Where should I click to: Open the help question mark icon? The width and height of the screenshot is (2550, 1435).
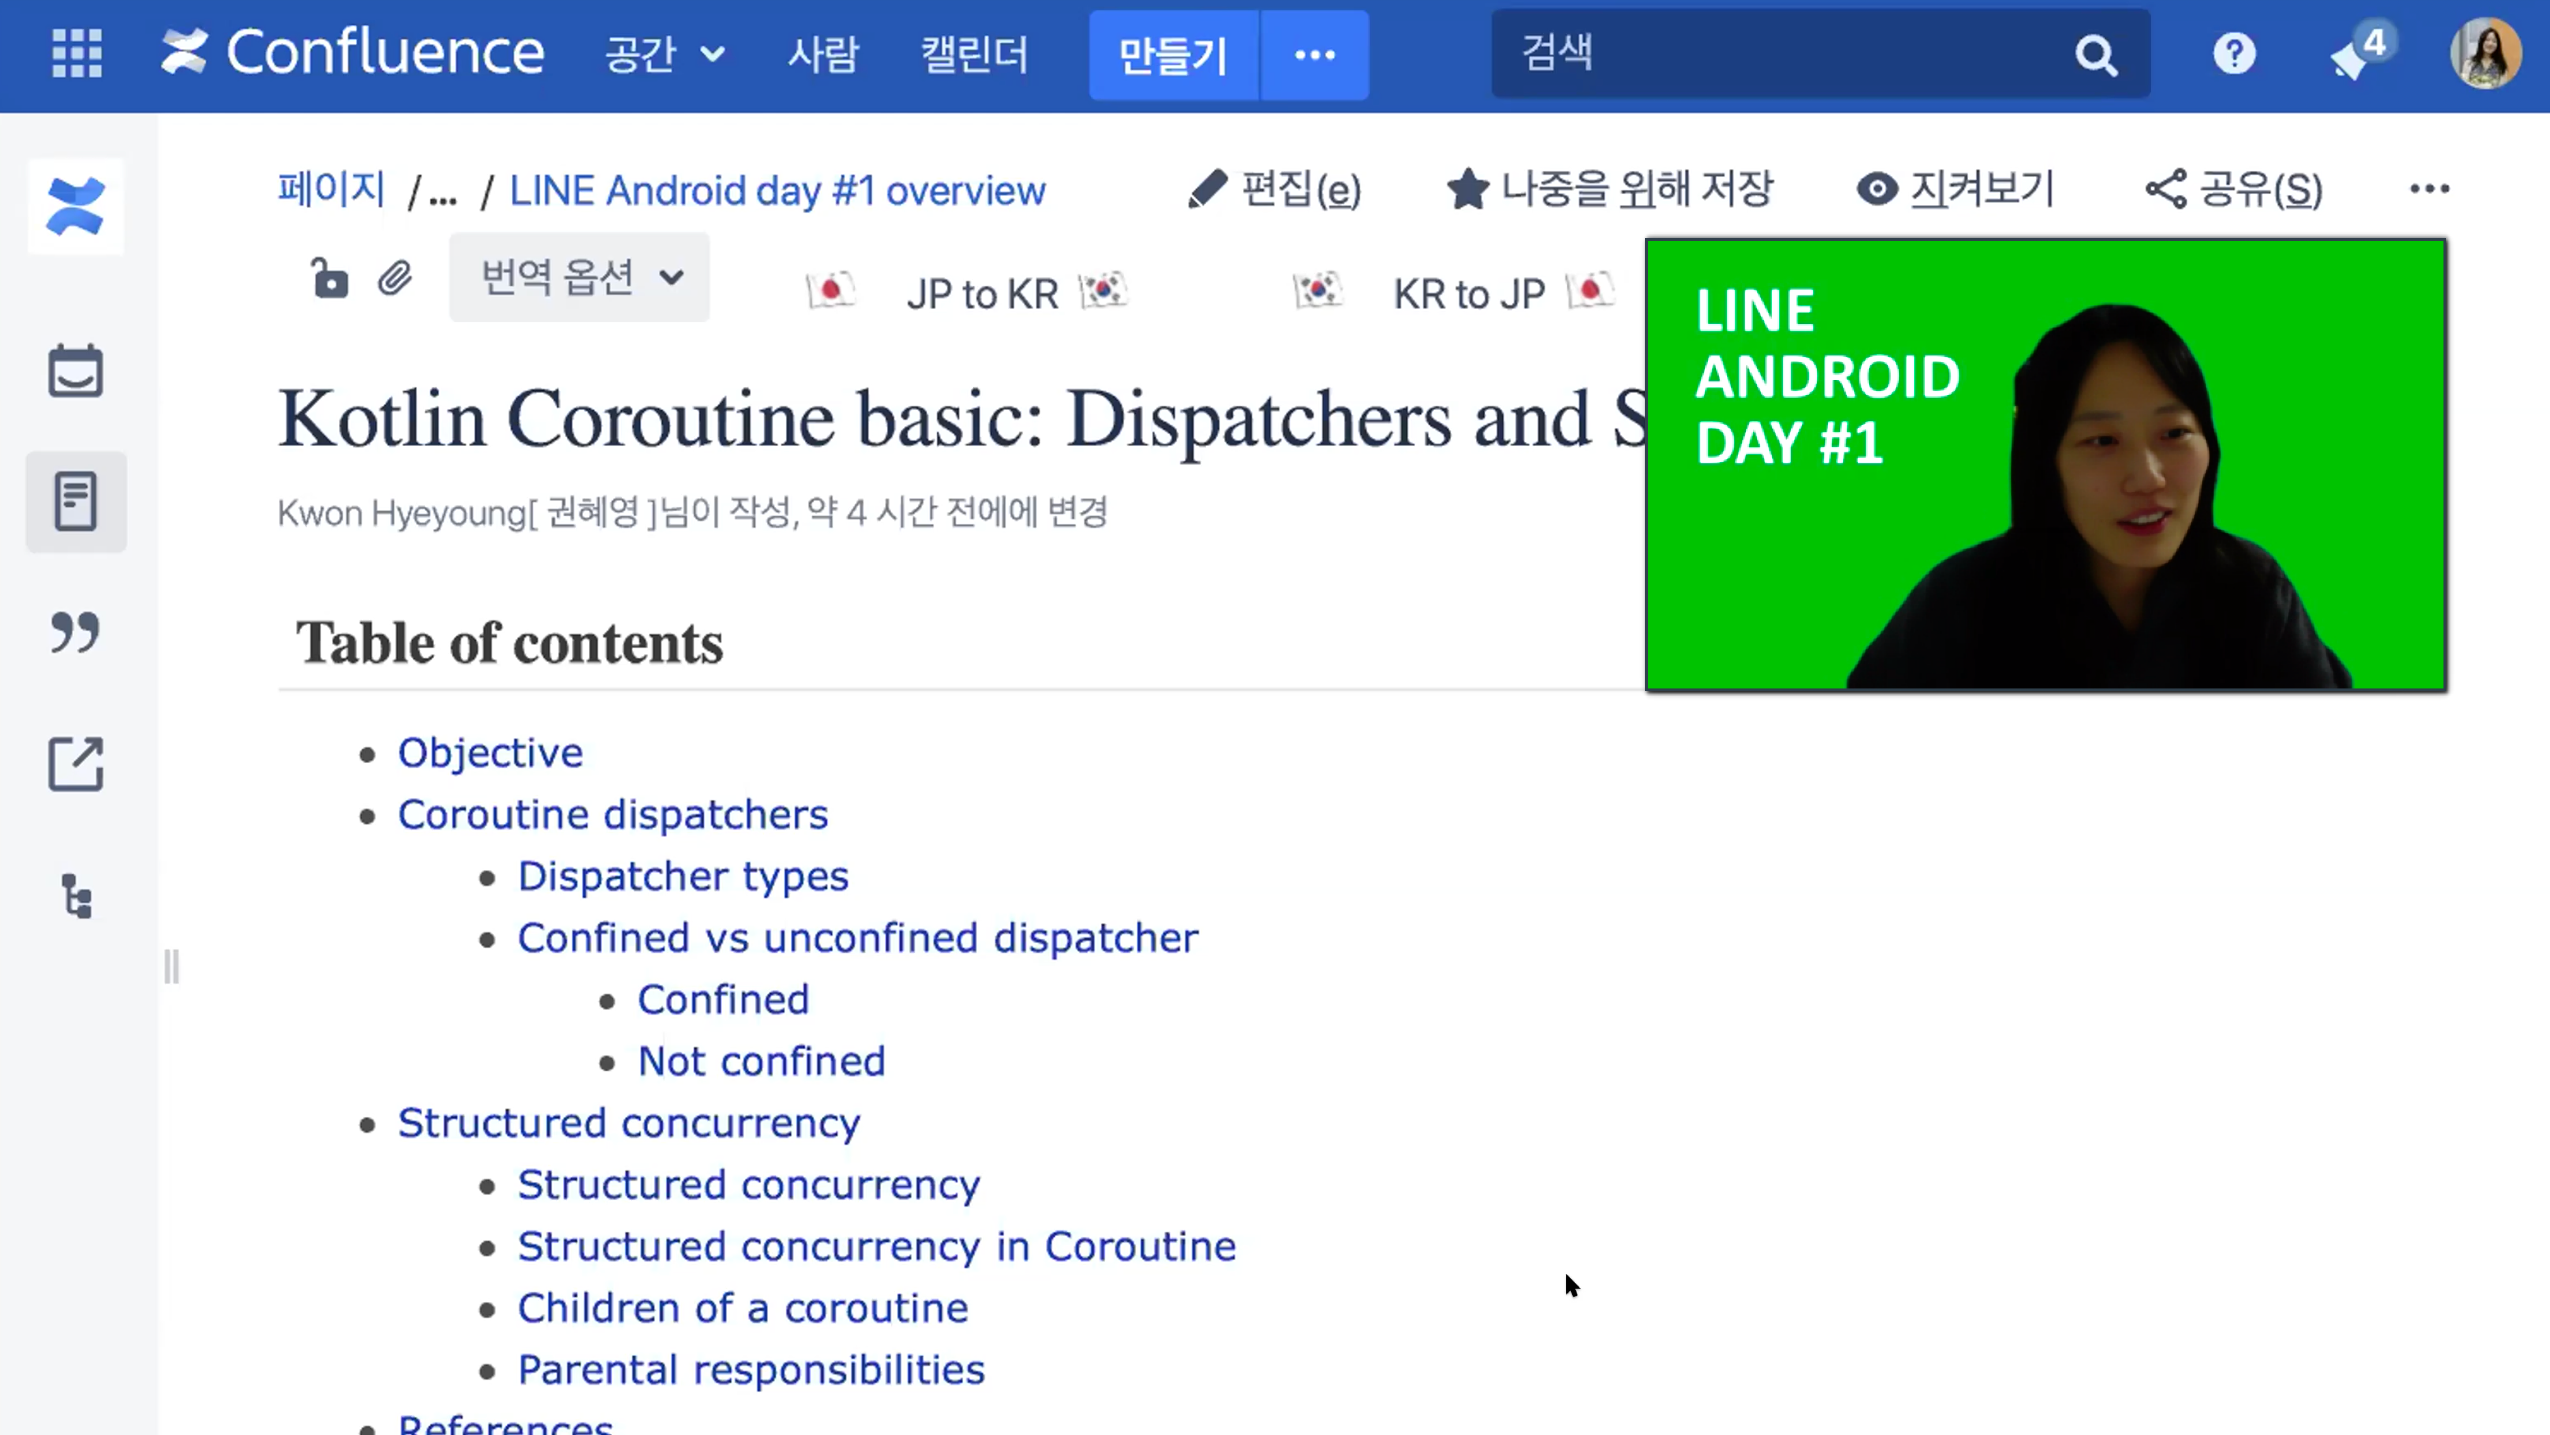click(2234, 53)
